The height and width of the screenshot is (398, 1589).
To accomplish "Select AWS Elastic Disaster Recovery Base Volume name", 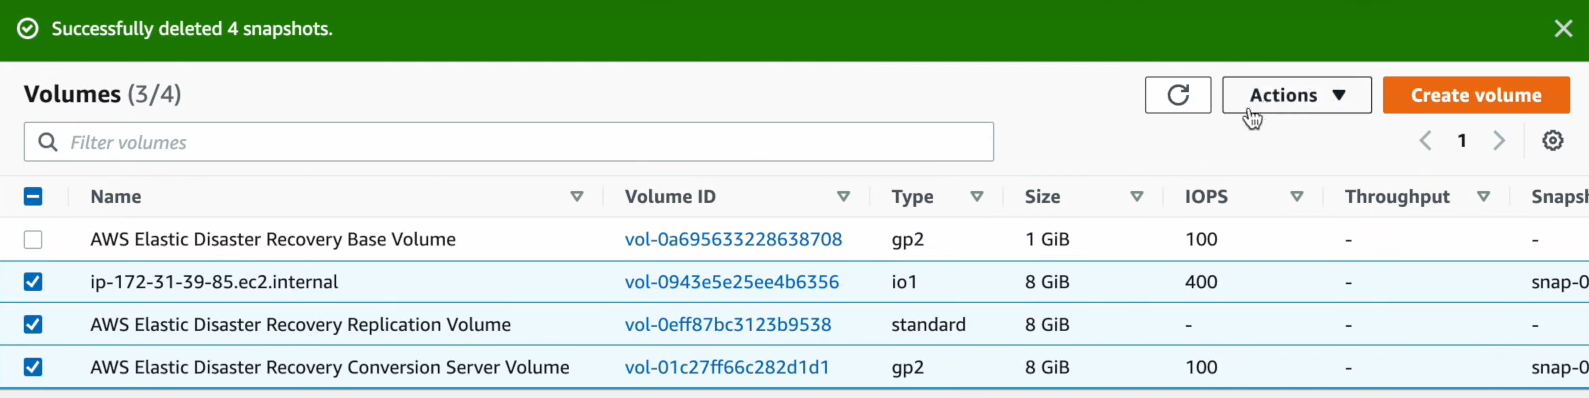I will pos(273,239).
